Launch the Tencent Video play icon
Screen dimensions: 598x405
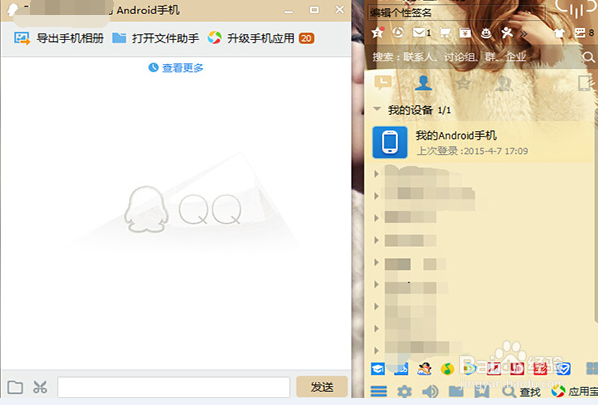470,368
